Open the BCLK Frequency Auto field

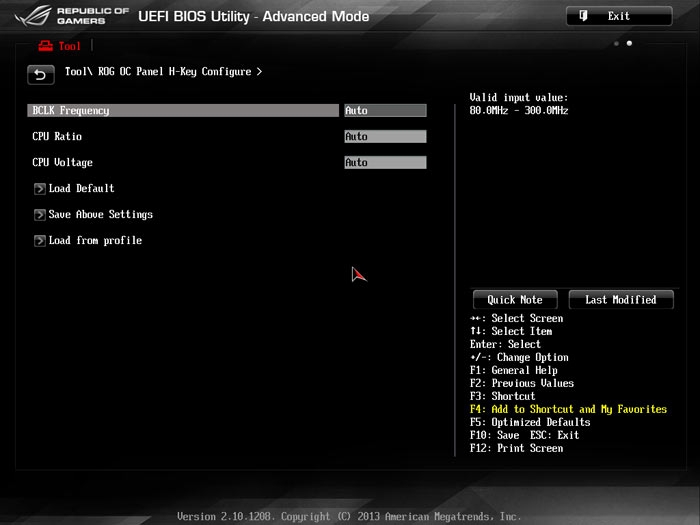click(385, 111)
